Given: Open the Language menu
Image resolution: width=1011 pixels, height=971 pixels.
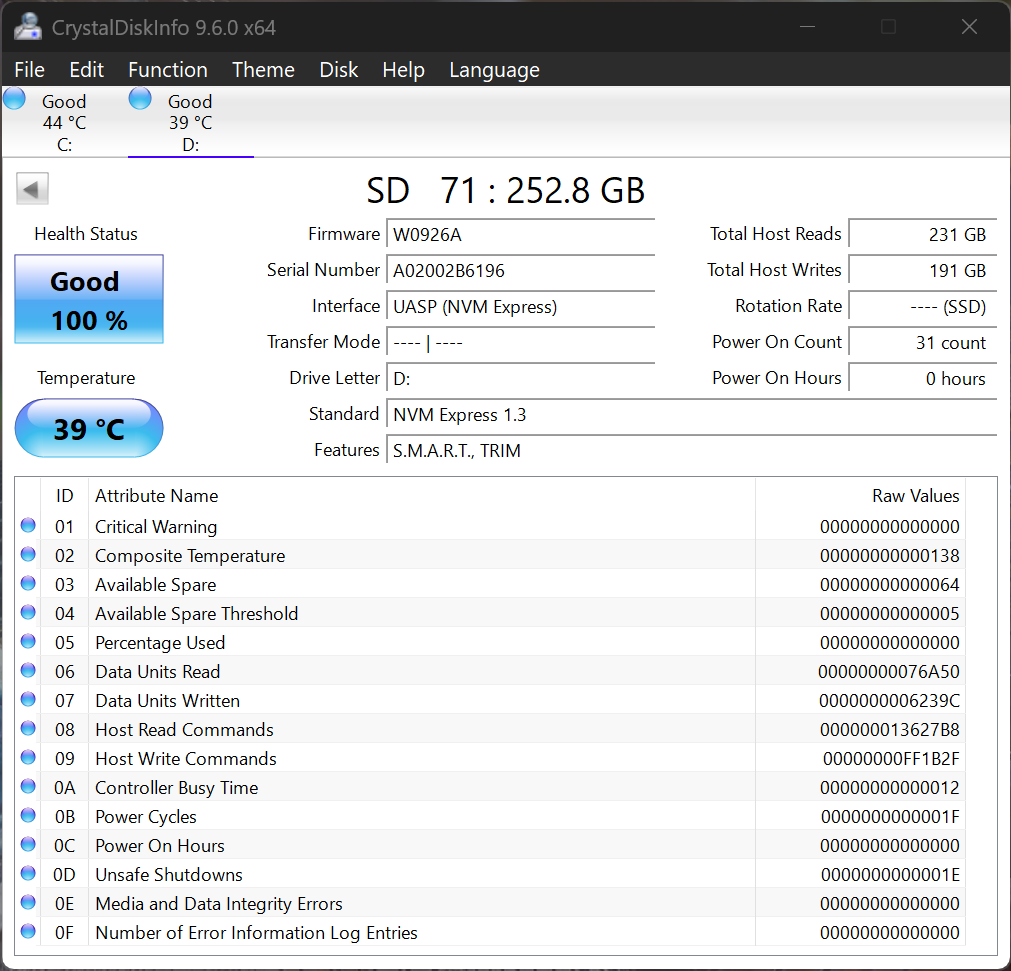Looking at the screenshot, I should (x=494, y=70).
